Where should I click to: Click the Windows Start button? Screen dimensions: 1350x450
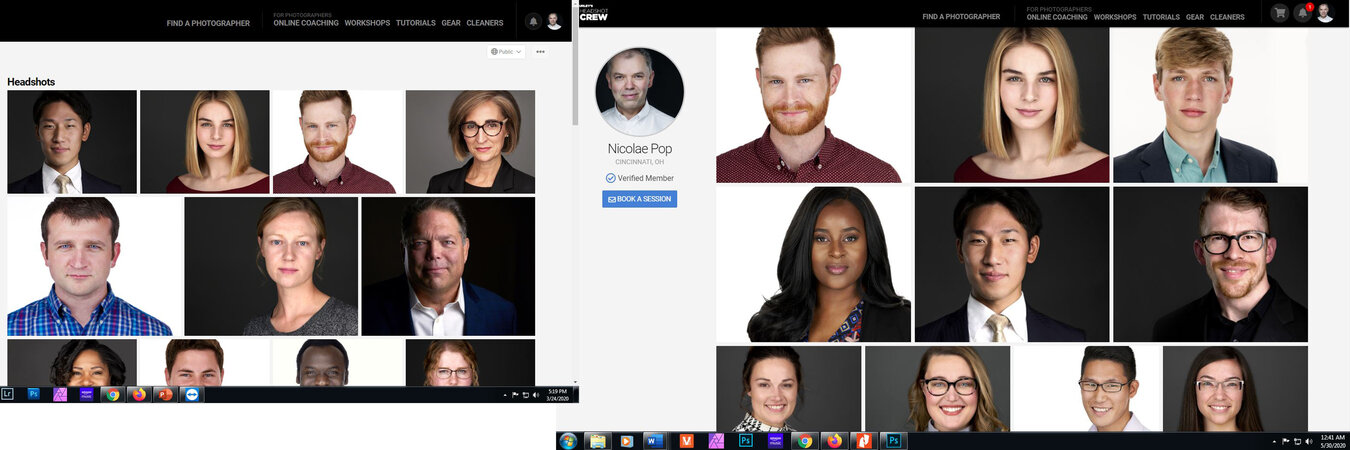(x=568, y=440)
